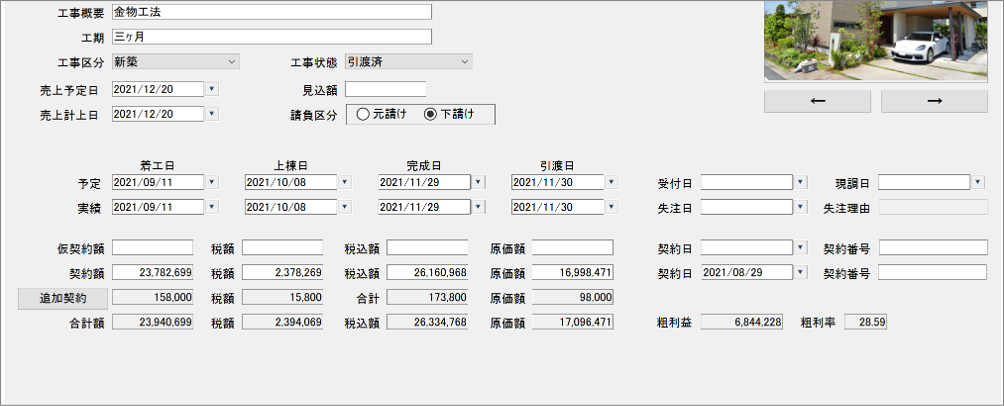Click the 税込額 field showing 26,160,968
The width and height of the screenshot is (1004, 406).
(x=427, y=273)
